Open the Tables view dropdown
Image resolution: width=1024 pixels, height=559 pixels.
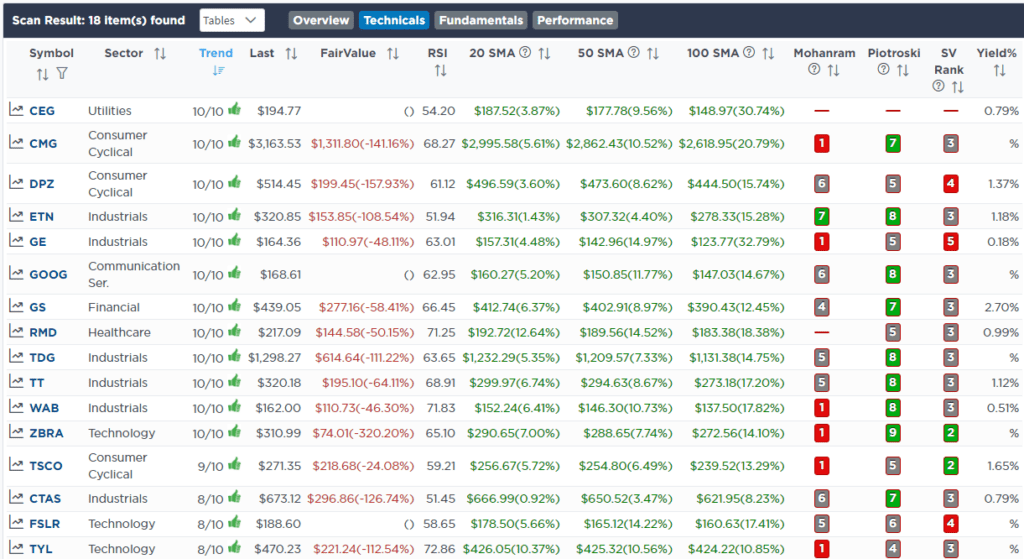232,20
